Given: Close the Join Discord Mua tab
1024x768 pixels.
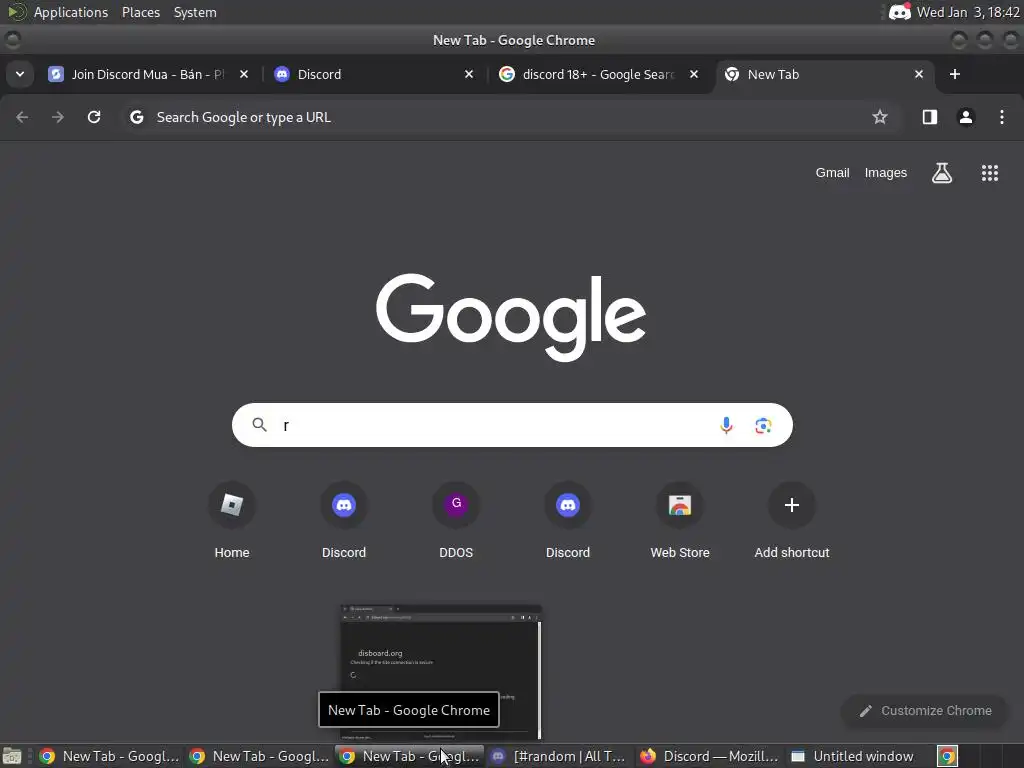Looking at the screenshot, I should (x=244, y=74).
